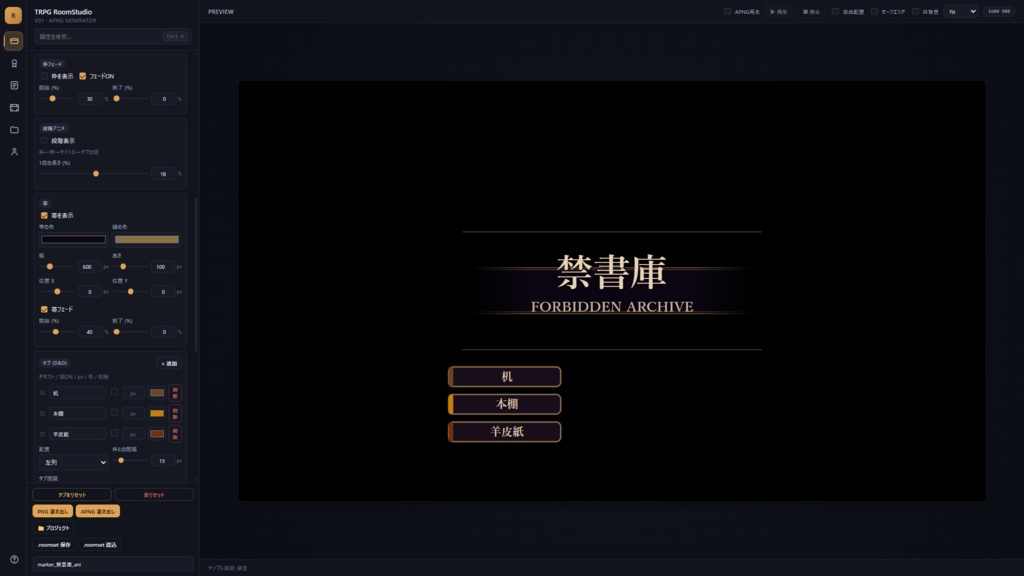This screenshot has width=1024, height=576.
Task: Open the gold 線の色 color swatch
Action: (147, 240)
